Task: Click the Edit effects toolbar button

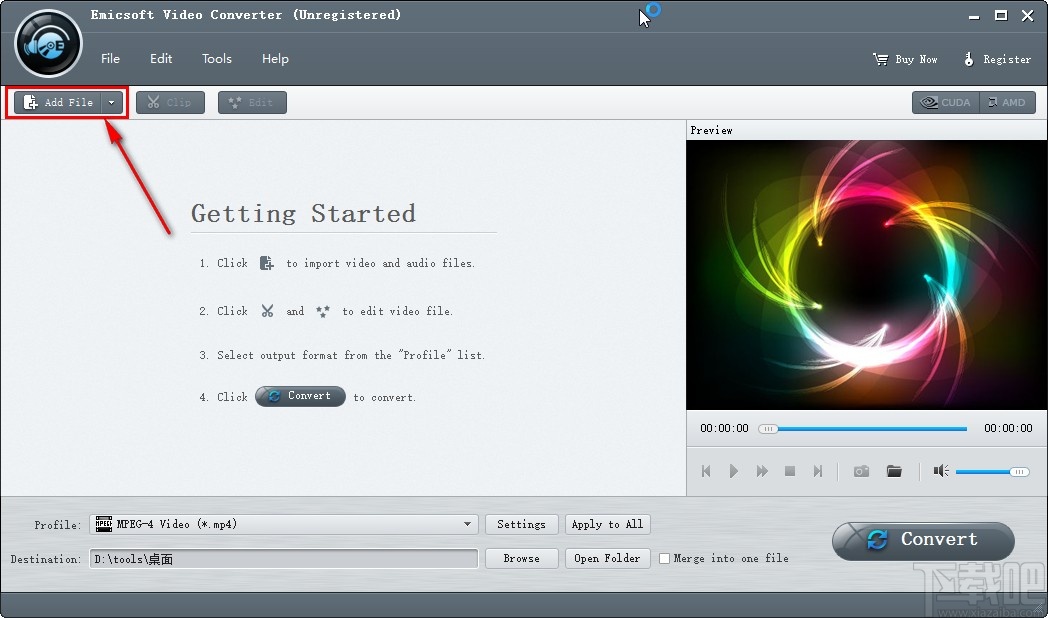Action: pyautogui.click(x=252, y=102)
